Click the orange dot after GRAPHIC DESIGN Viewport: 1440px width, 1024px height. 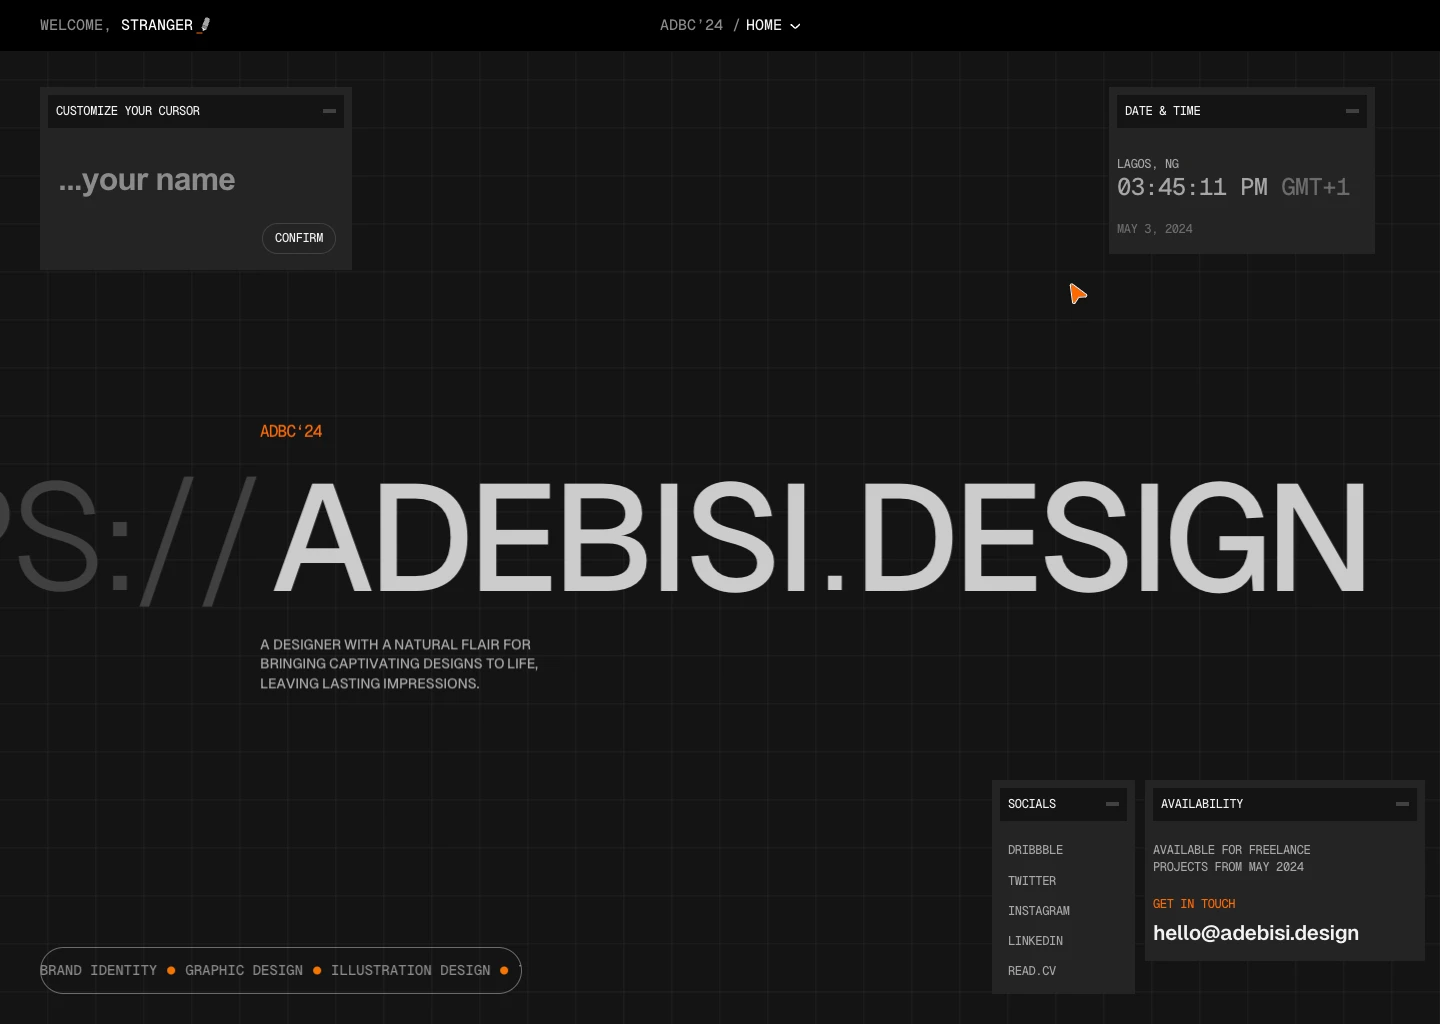(317, 970)
